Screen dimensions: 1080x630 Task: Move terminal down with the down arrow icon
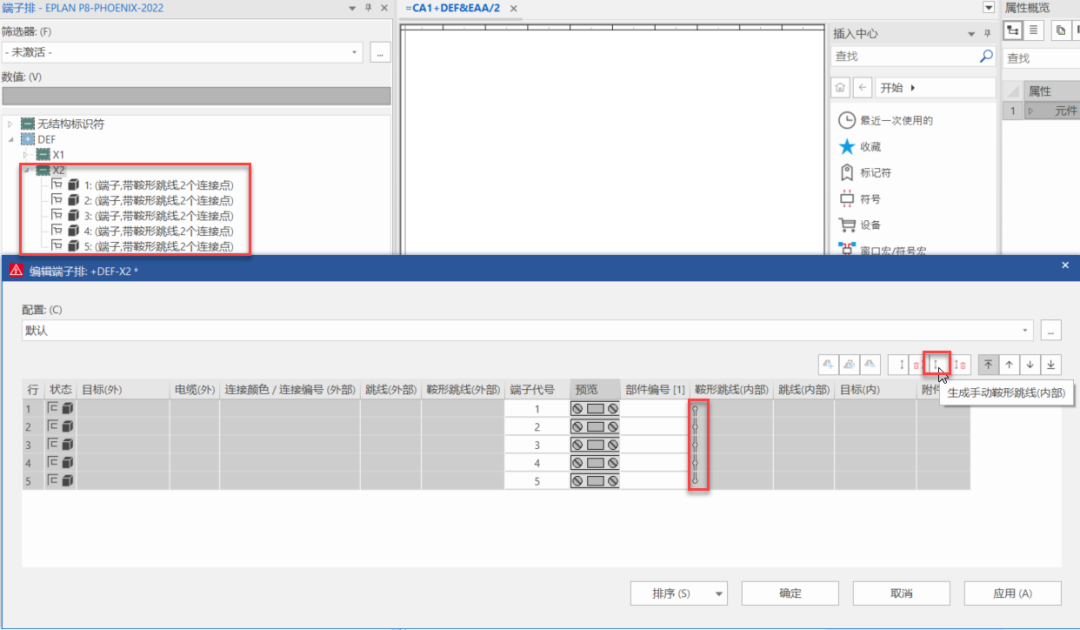(x=1030, y=365)
